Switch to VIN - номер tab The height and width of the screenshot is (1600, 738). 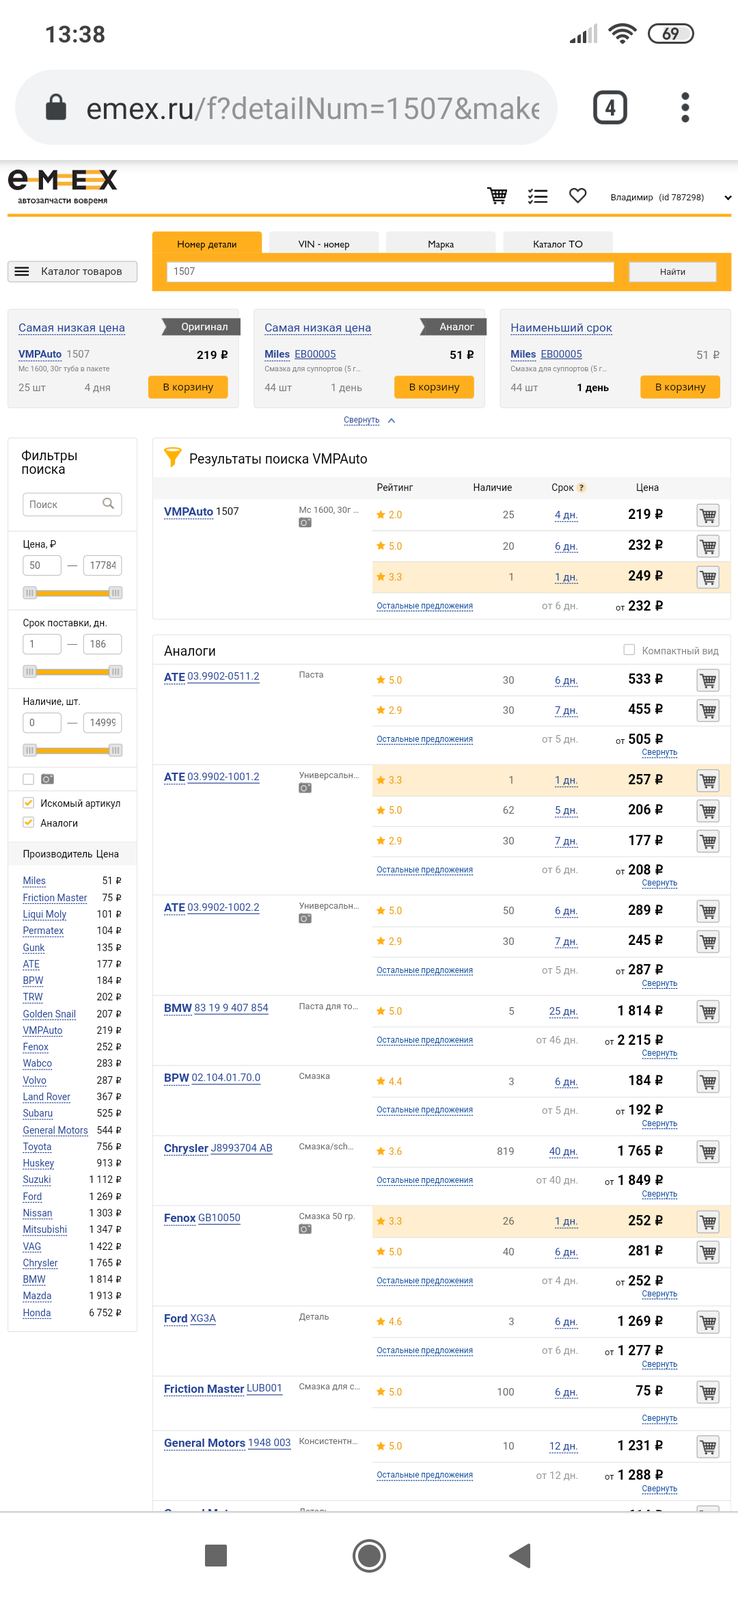click(324, 243)
